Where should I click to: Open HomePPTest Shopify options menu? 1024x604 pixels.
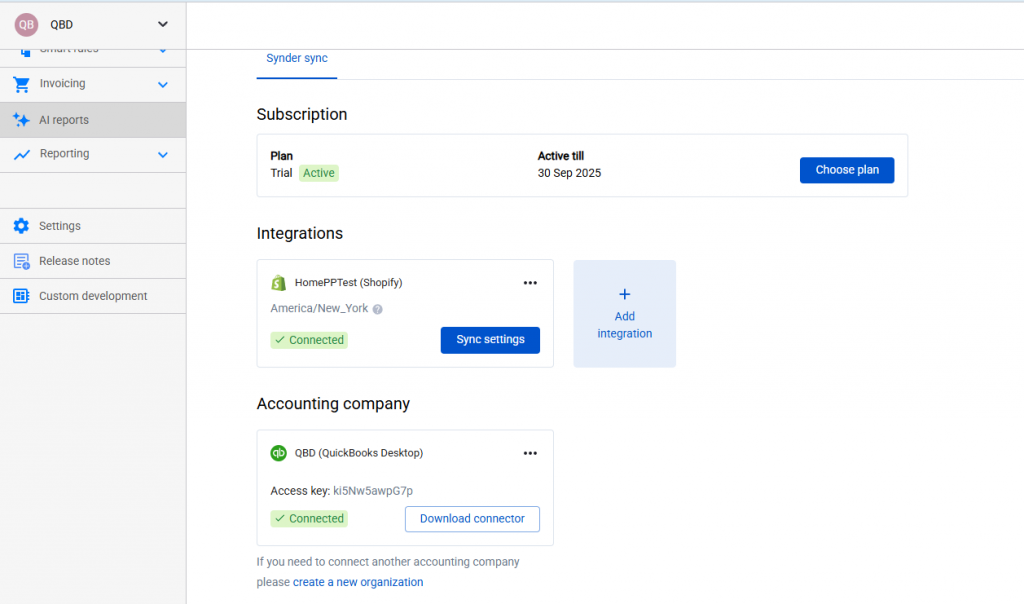point(530,283)
